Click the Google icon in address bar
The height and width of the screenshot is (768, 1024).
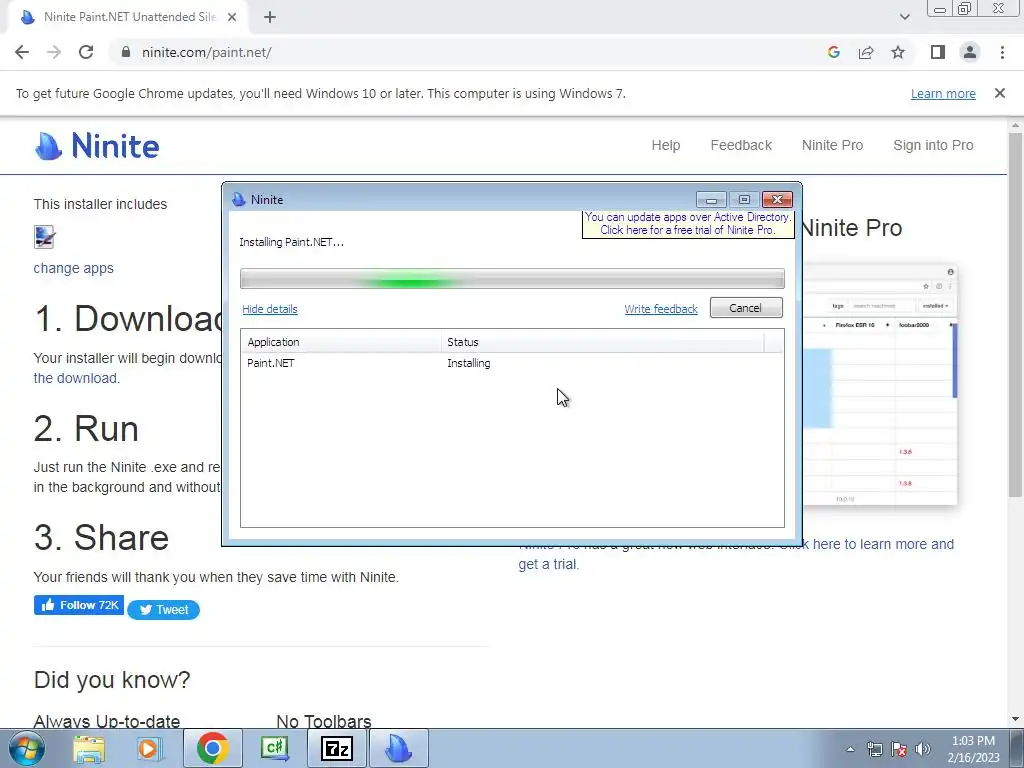tap(833, 52)
